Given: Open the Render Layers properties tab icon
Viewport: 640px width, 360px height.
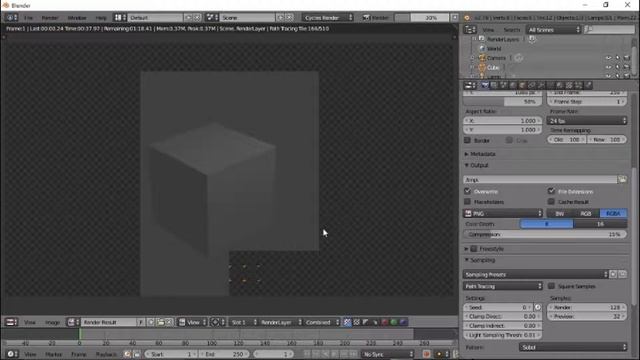Looking at the screenshot, I should point(494,85).
